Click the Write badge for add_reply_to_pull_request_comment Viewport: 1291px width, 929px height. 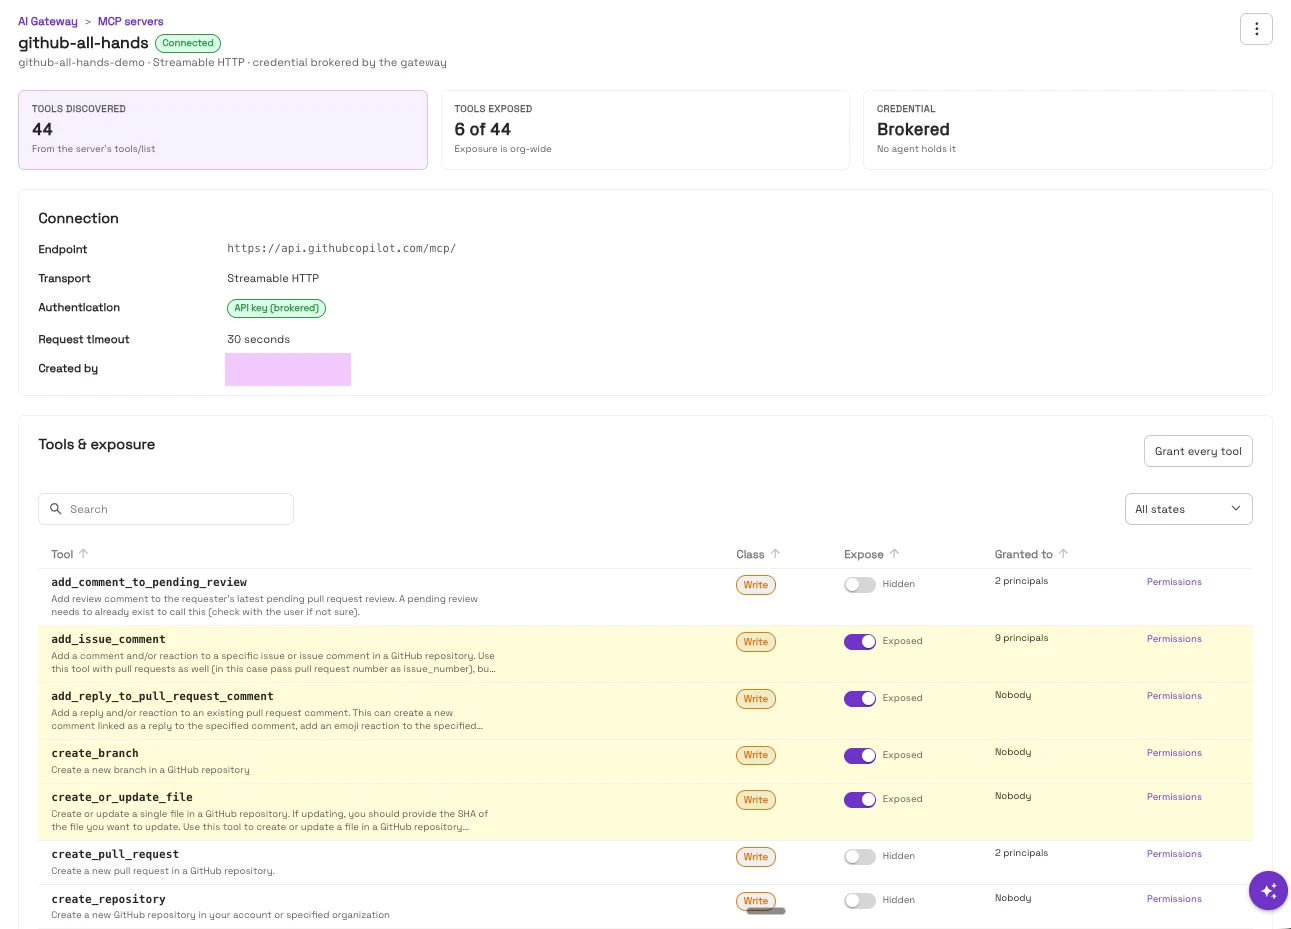(756, 699)
